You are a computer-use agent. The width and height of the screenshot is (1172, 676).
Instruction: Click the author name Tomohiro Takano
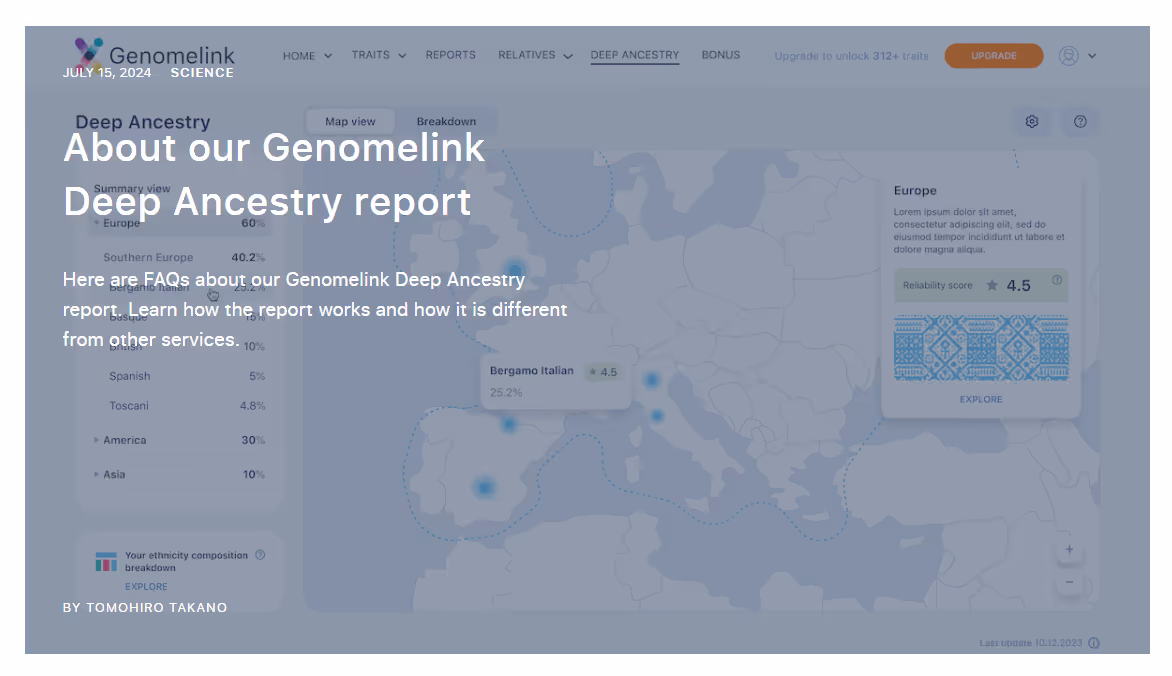coord(156,607)
